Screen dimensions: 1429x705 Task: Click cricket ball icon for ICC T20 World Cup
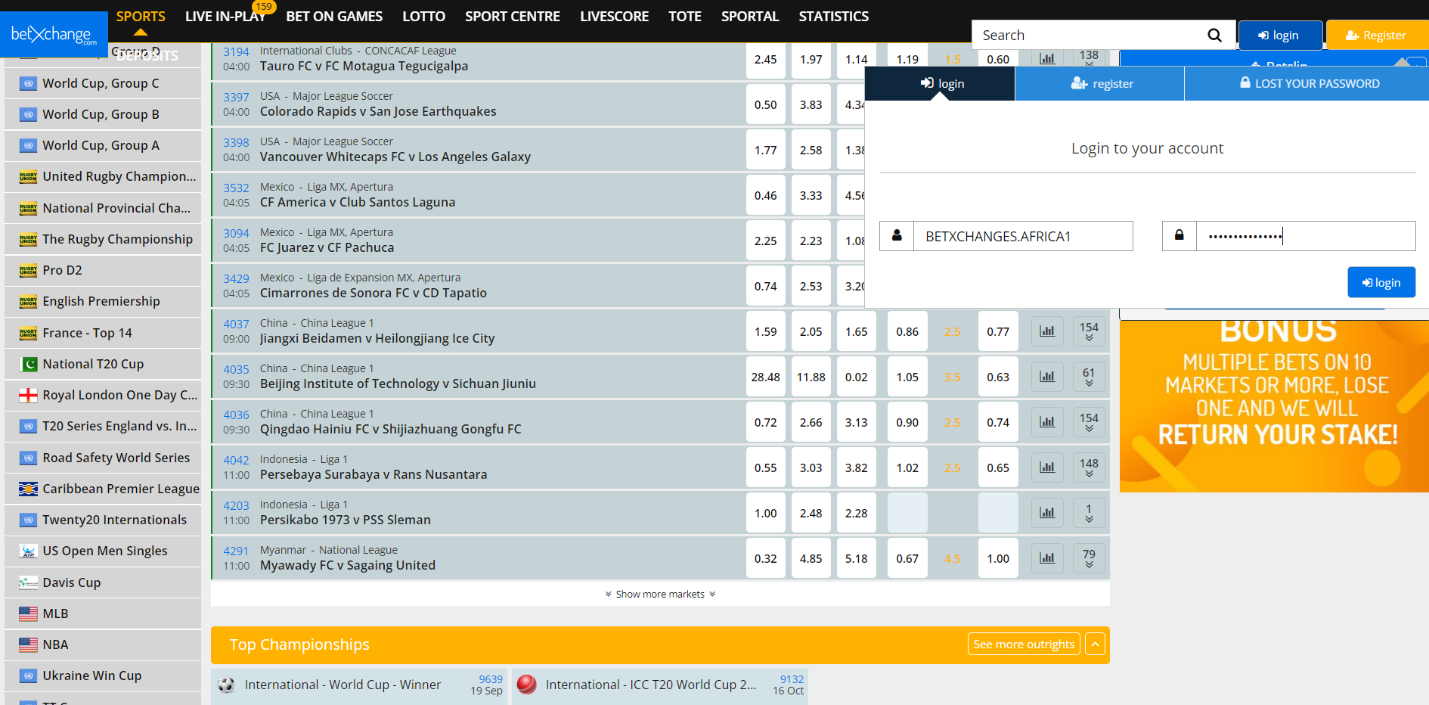coord(526,684)
